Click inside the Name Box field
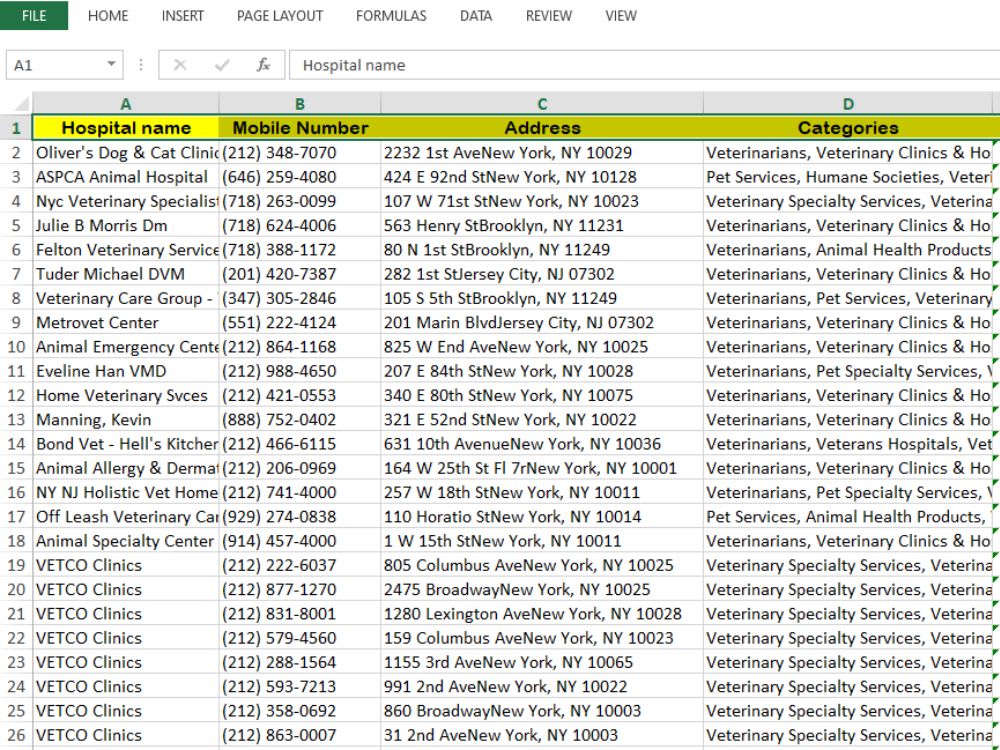The height and width of the screenshot is (750, 1000). (55, 64)
